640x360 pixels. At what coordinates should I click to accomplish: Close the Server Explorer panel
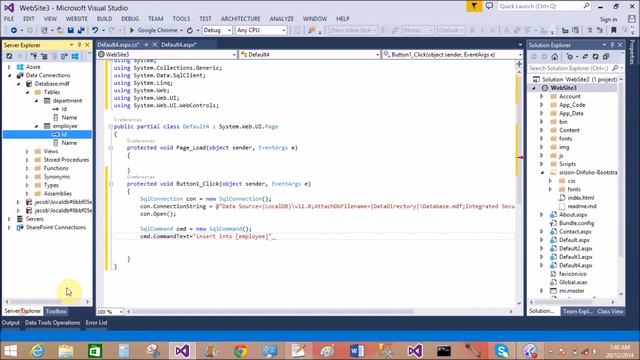(x=87, y=44)
